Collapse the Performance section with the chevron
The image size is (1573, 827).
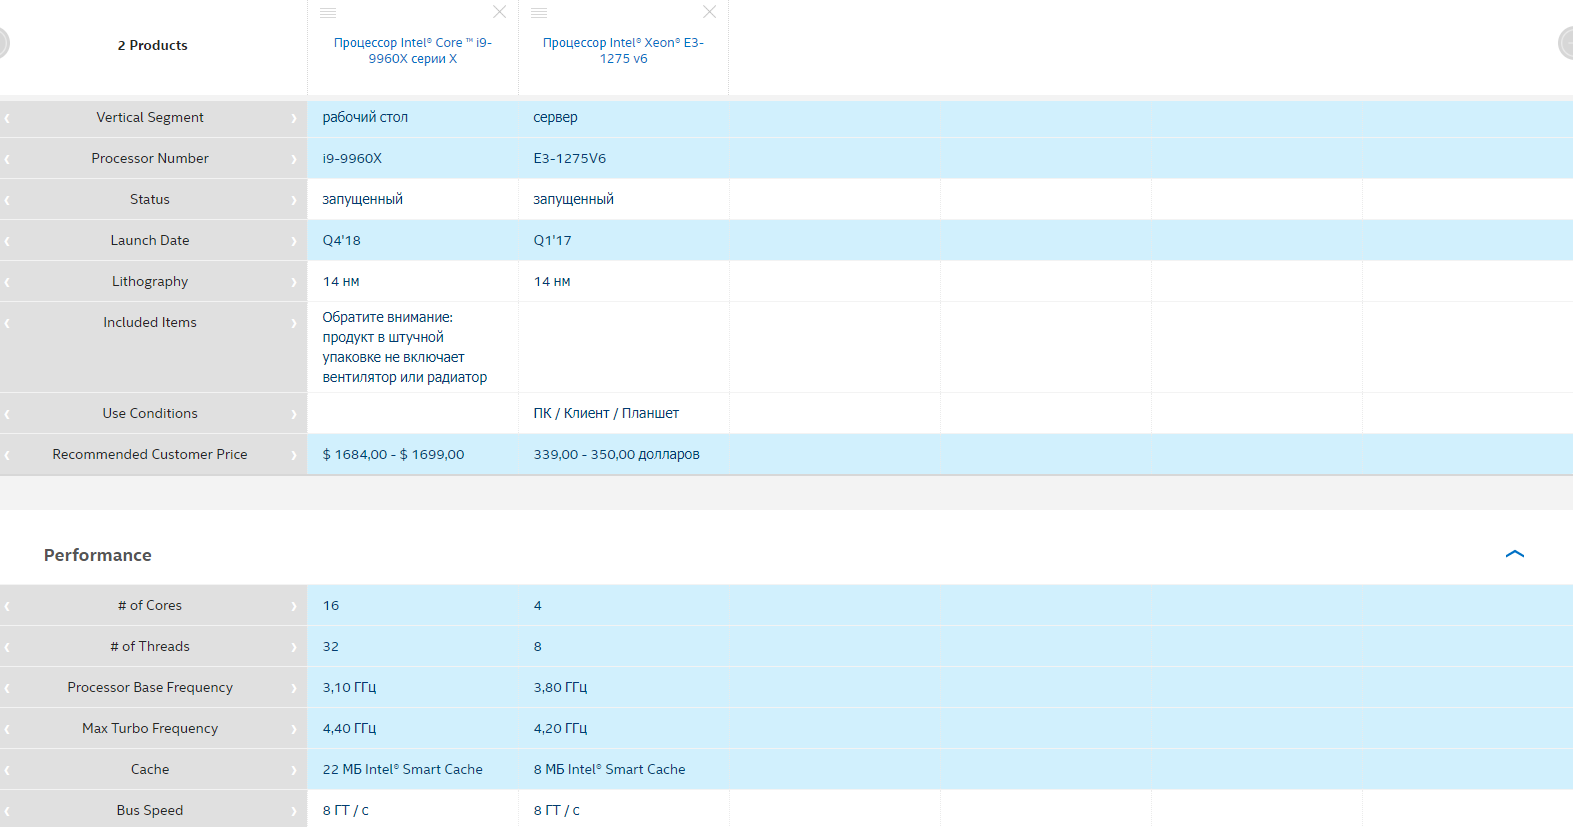(x=1515, y=554)
